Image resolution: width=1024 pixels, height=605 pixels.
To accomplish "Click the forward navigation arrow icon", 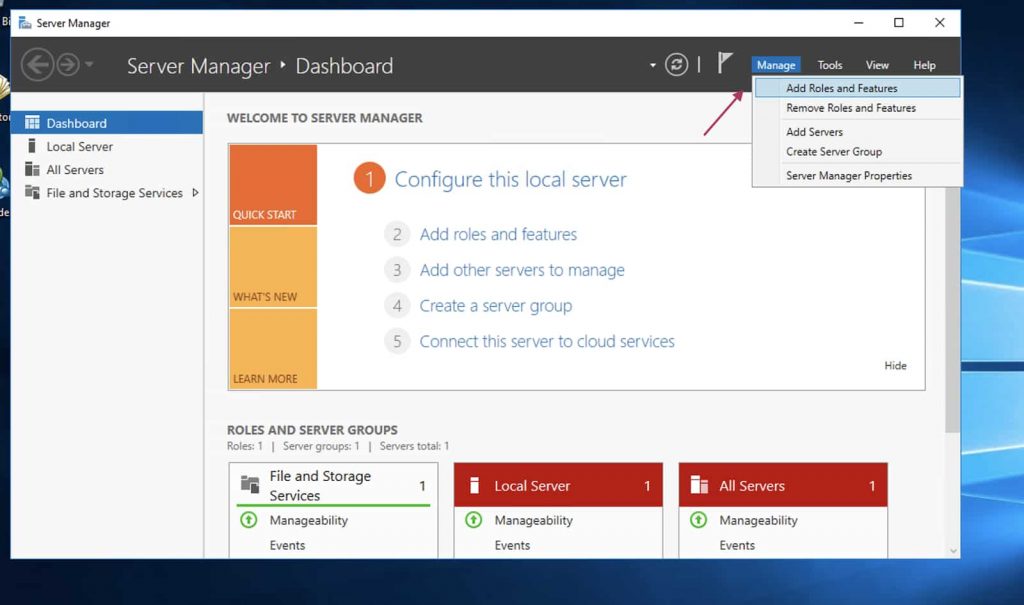I will [x=67, y=66].
